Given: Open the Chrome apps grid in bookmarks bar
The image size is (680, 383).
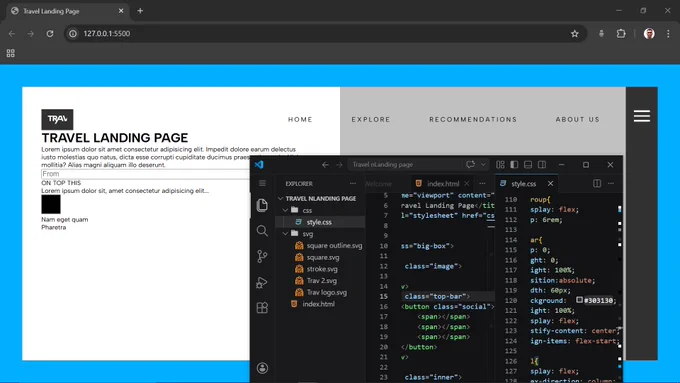Looking at the screenshot, I should click(10, 53).
